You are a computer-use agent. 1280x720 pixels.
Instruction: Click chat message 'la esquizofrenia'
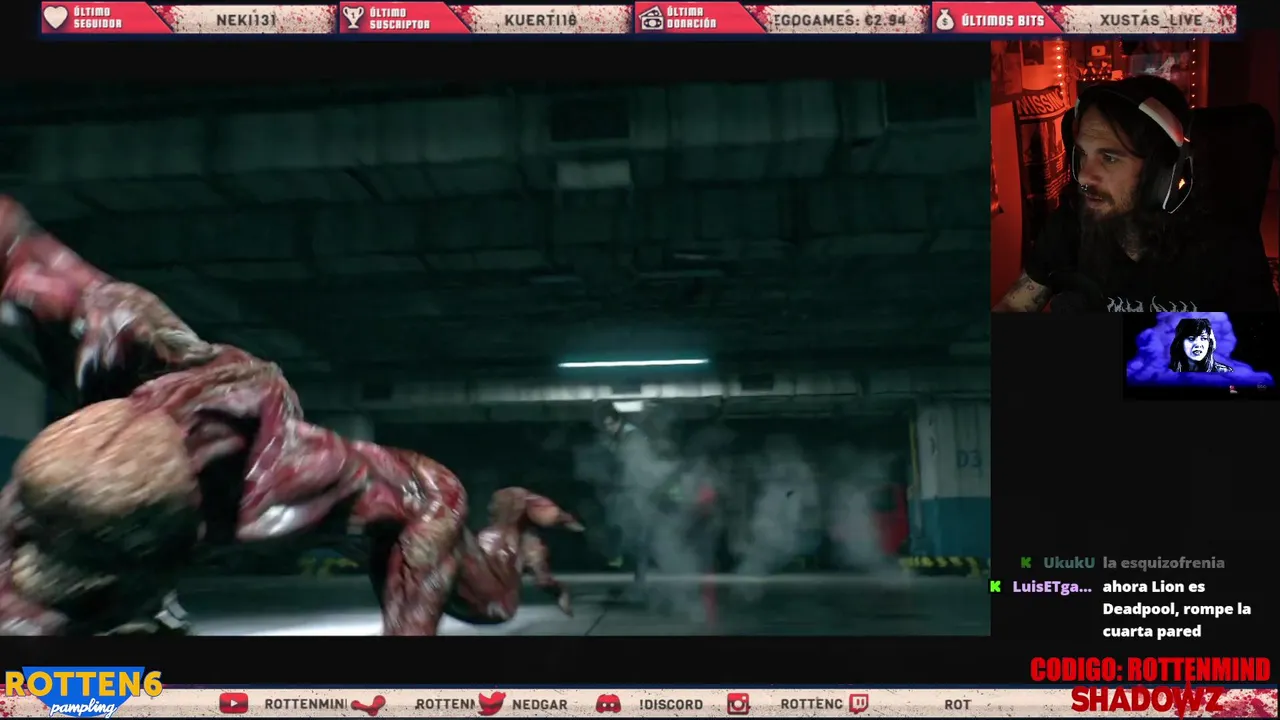[1163, 563]
